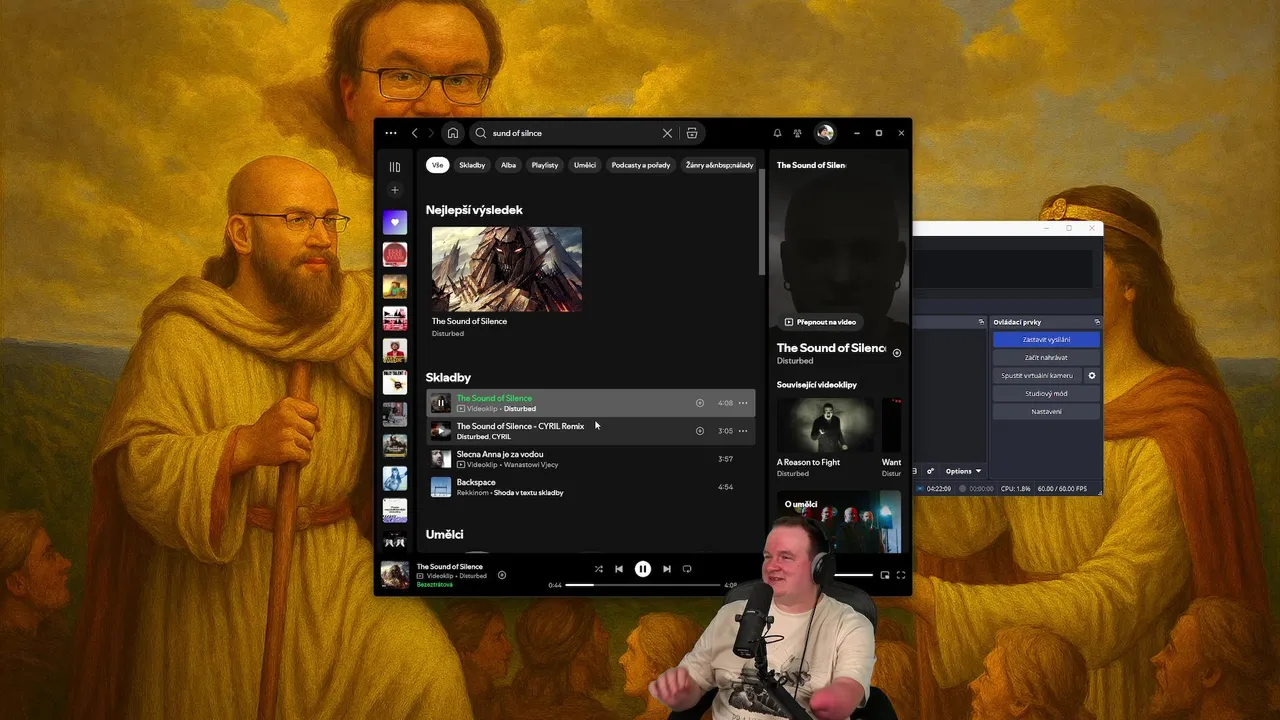Click the OBS gears icon beside Options

click(930, 471)
